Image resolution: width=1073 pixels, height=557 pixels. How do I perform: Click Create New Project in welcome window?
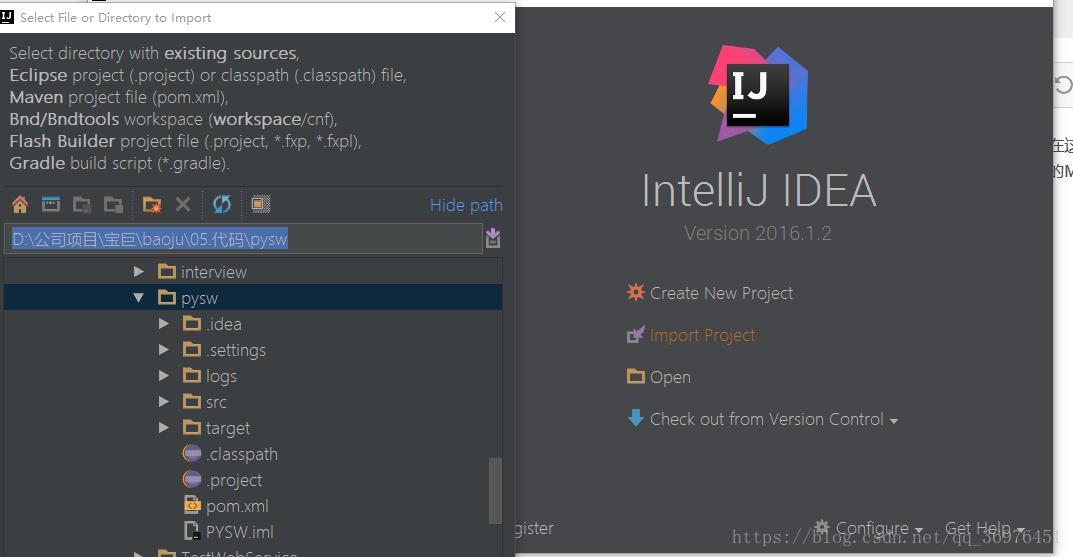pyautogui.click(x=721, y=293)
